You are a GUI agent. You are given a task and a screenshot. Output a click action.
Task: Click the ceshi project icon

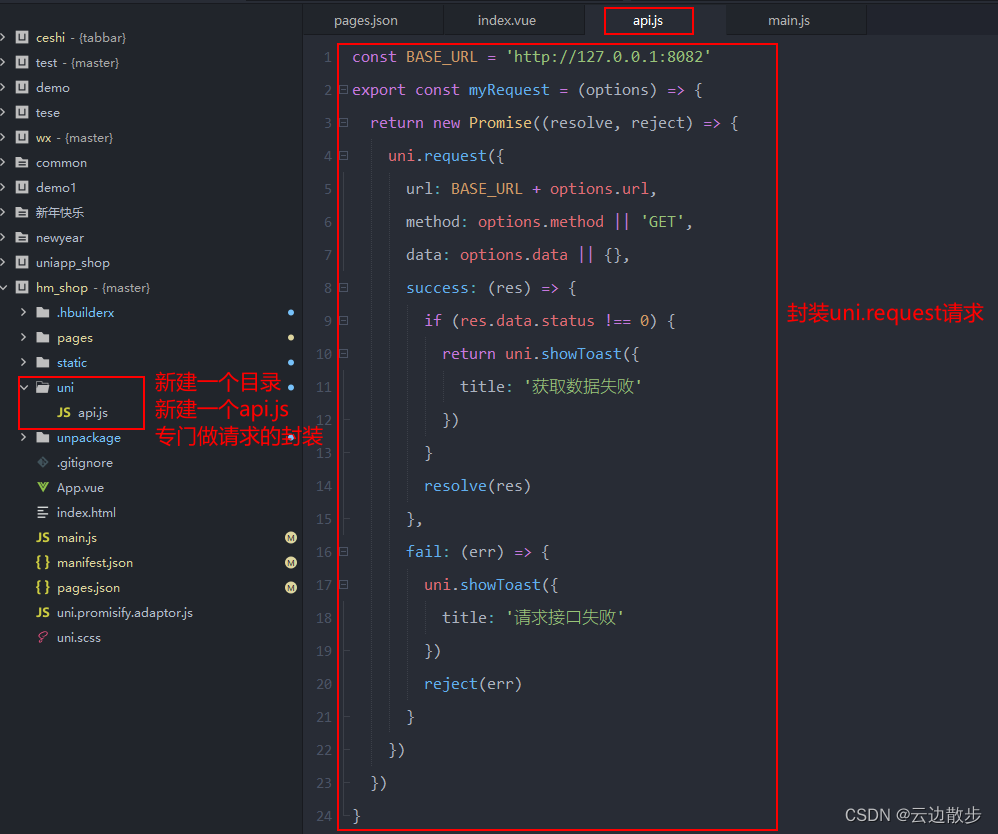pos(22,38)
